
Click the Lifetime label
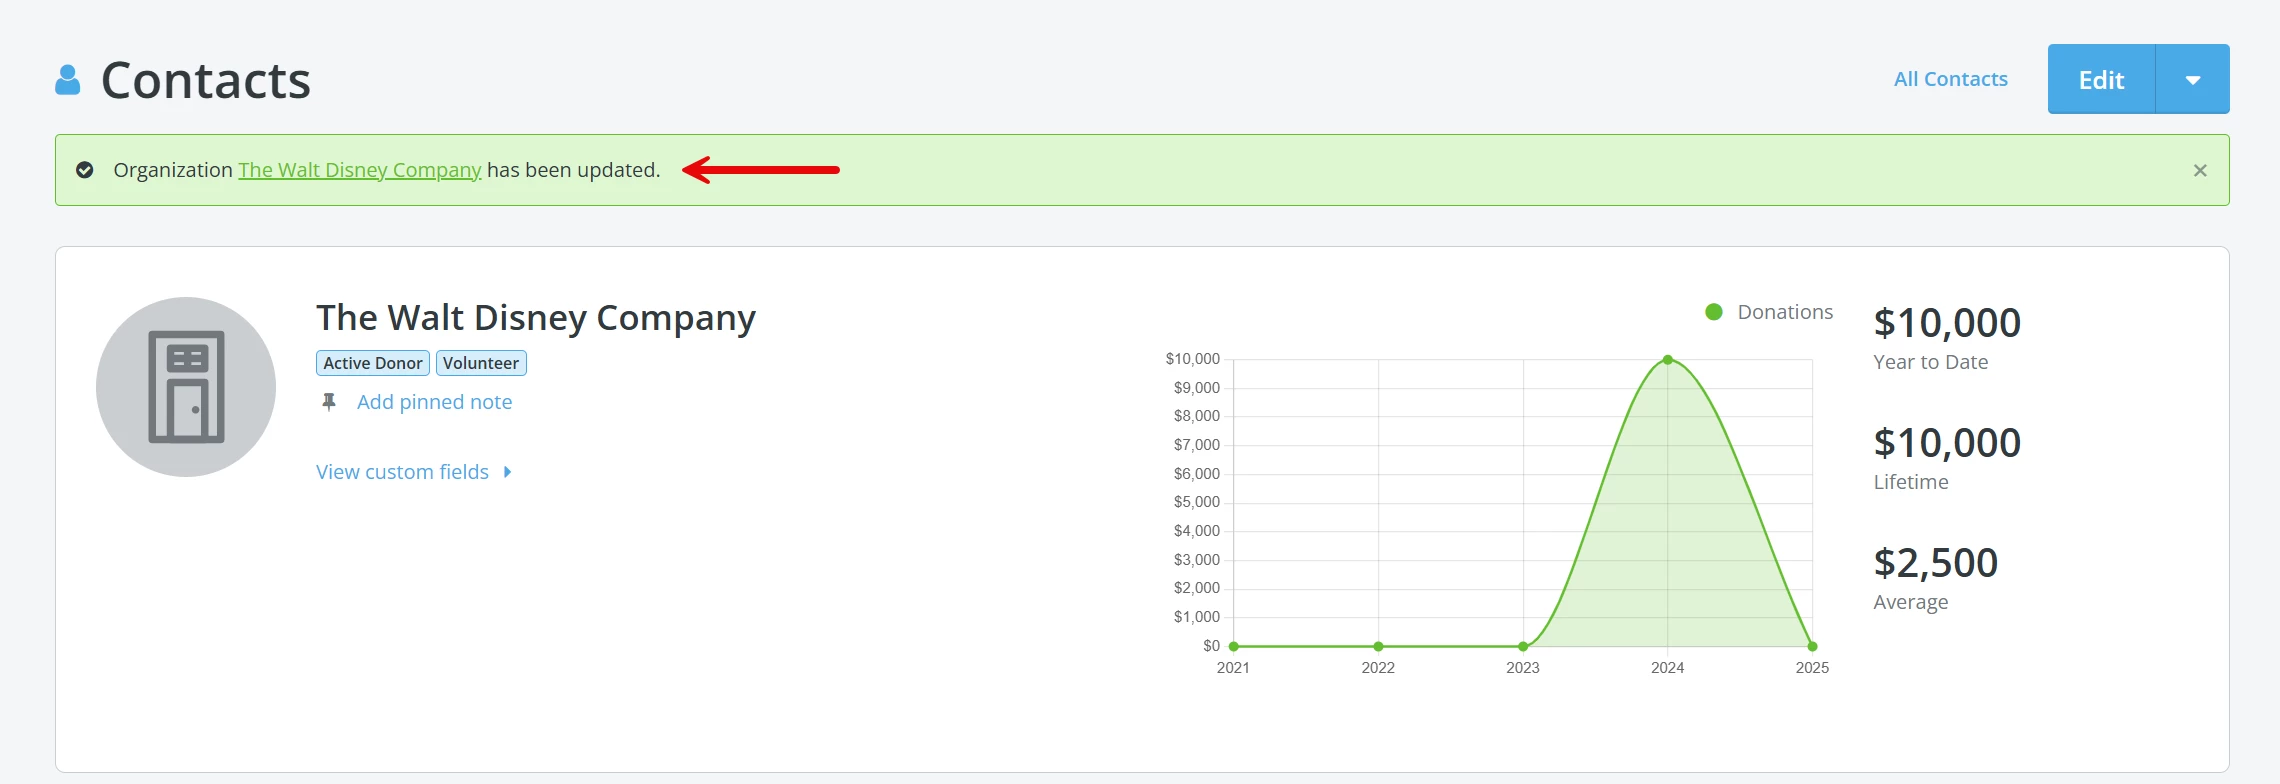click(x=1911, y=482)
